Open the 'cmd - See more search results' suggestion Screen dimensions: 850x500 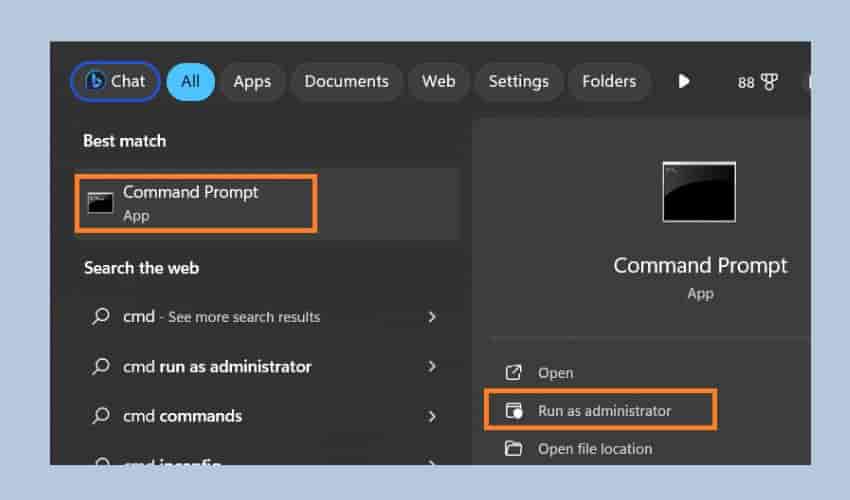click(265, 317)
